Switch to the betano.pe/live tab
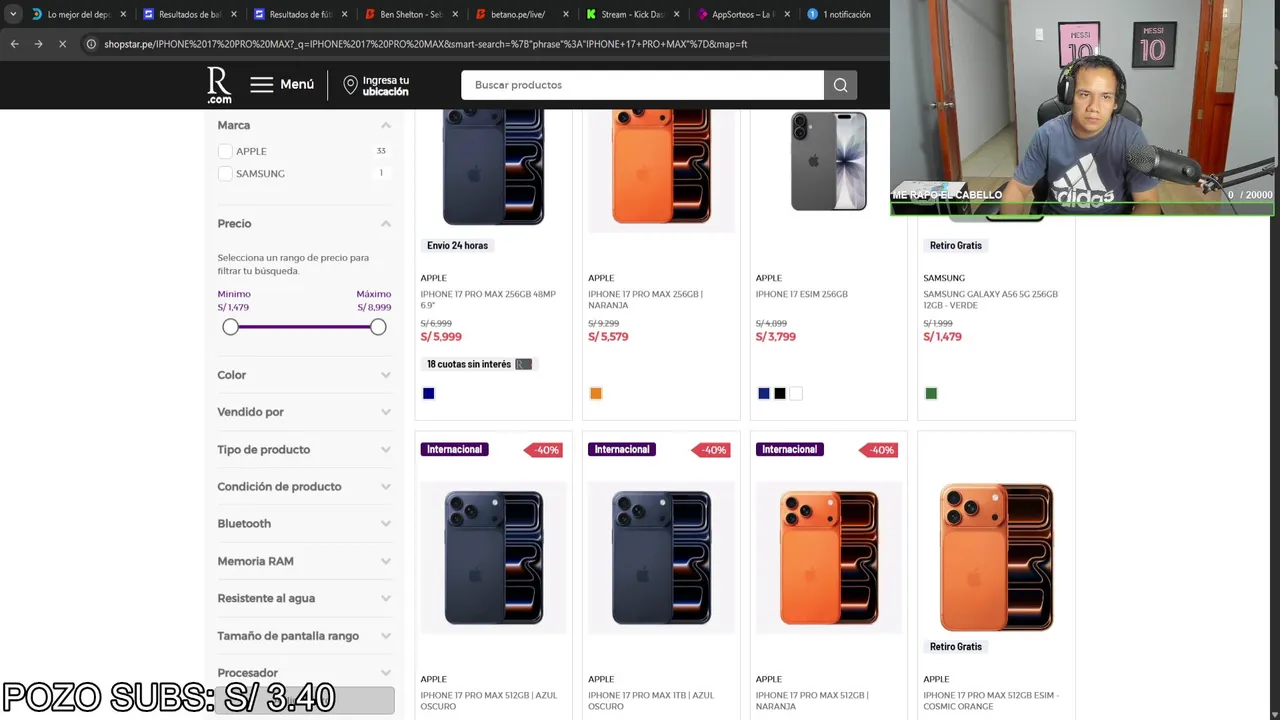 517,14
